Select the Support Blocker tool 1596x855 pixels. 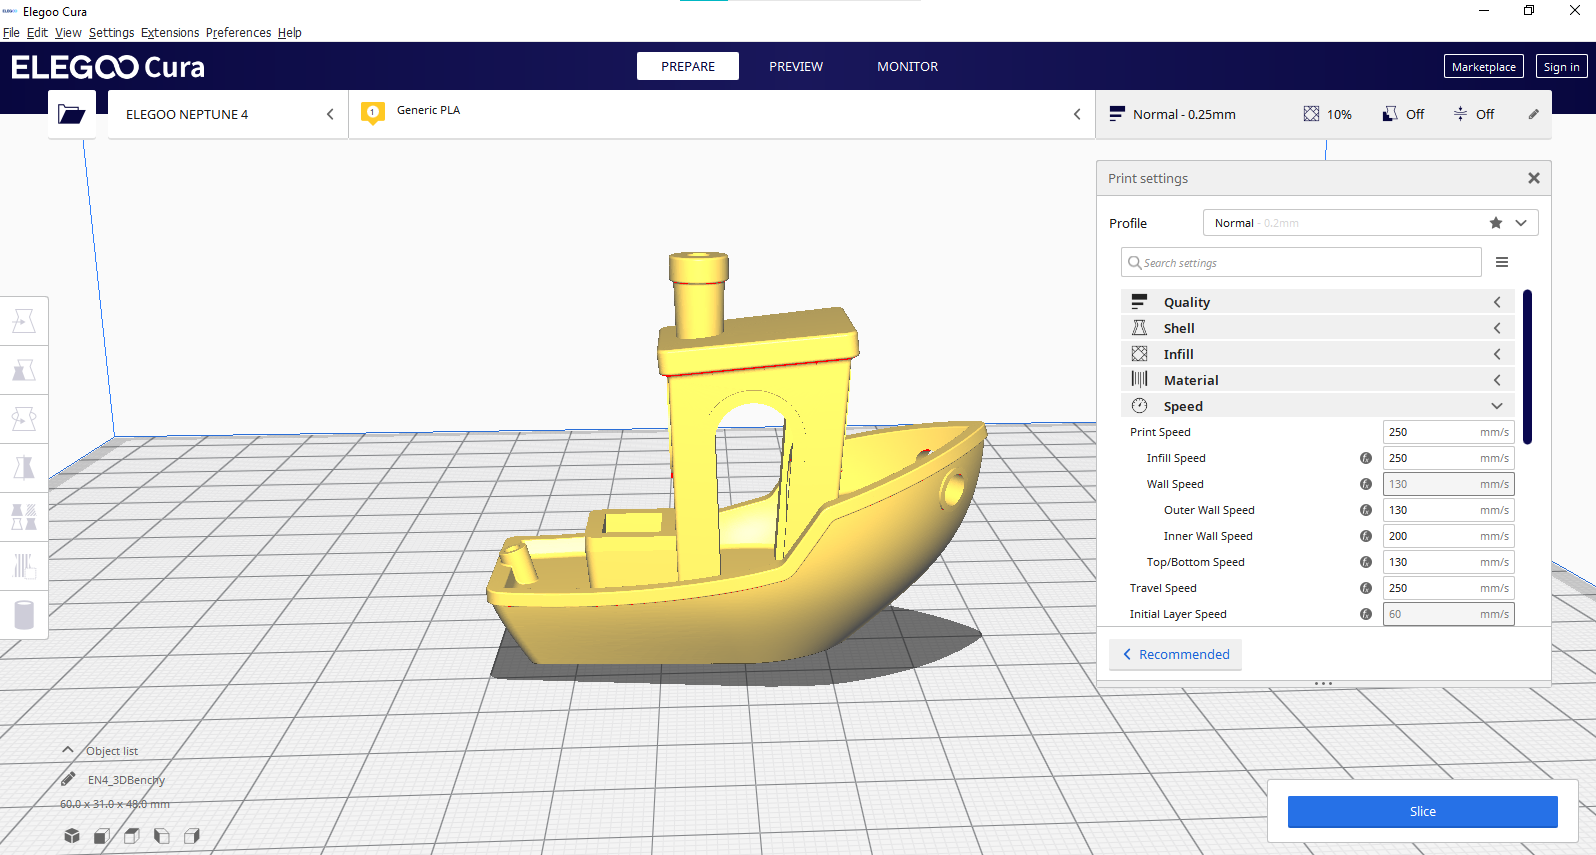coord(24,566)
